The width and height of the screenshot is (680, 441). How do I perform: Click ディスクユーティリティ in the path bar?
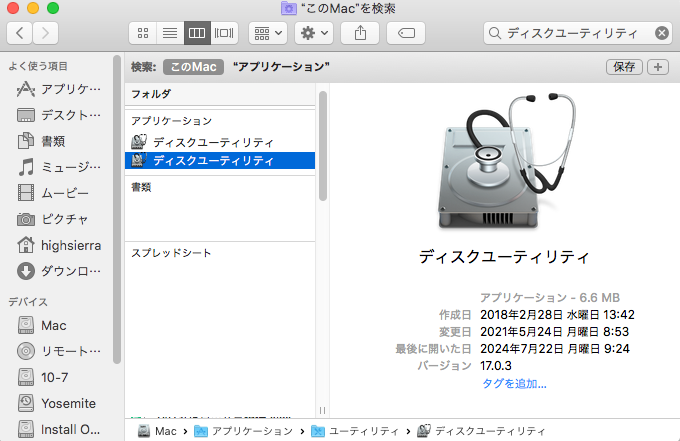[x=481, y=431]
